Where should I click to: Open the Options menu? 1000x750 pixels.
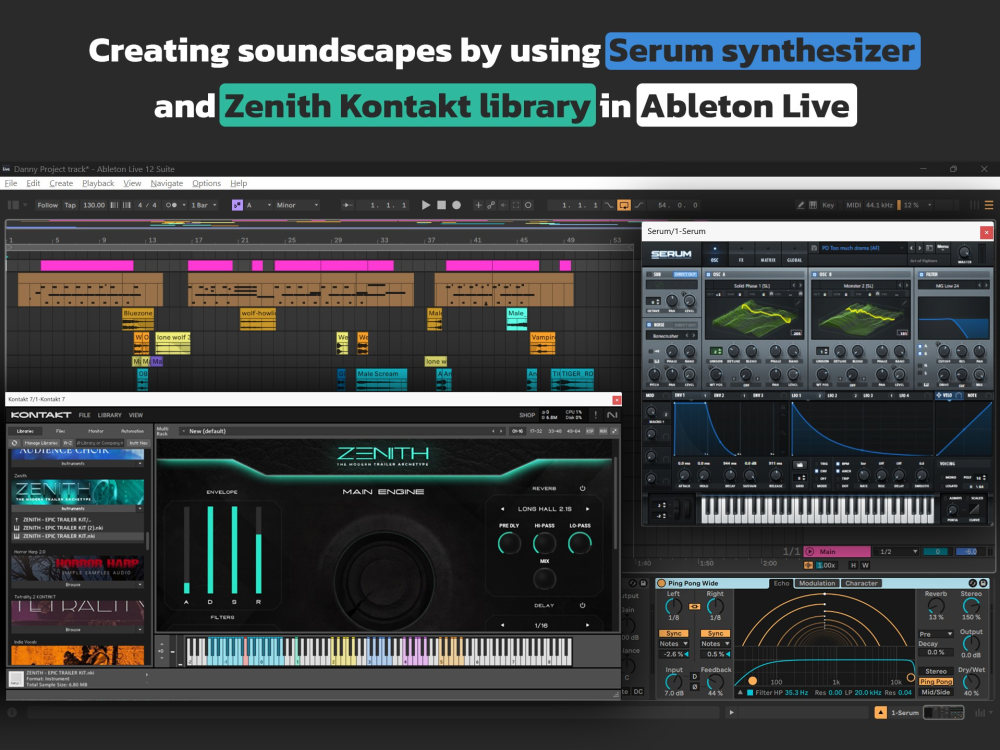pos(207,183)
